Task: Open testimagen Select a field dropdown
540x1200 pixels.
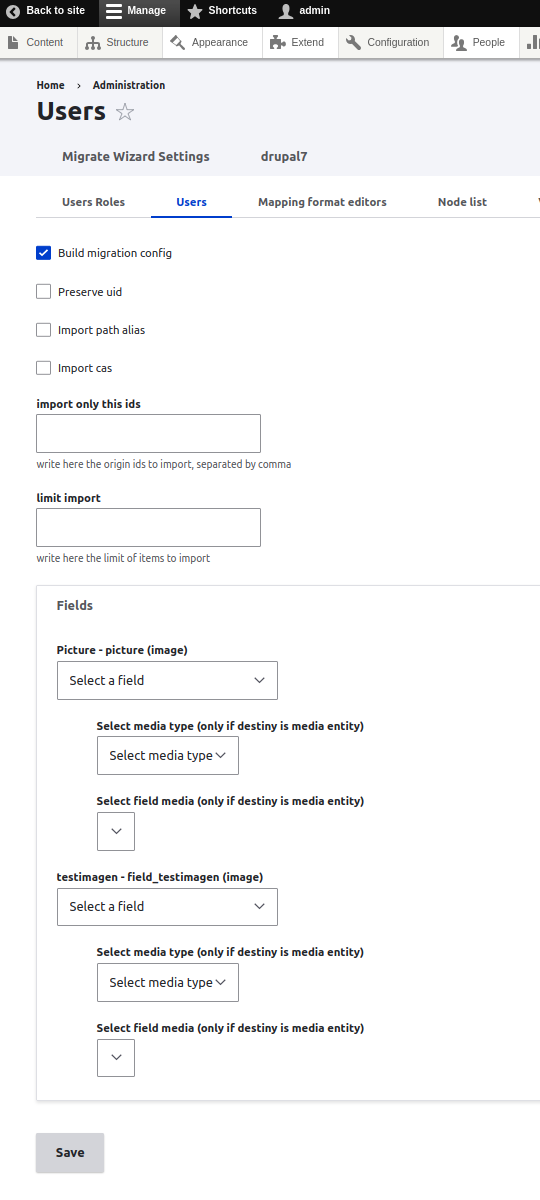Action: 167,906
